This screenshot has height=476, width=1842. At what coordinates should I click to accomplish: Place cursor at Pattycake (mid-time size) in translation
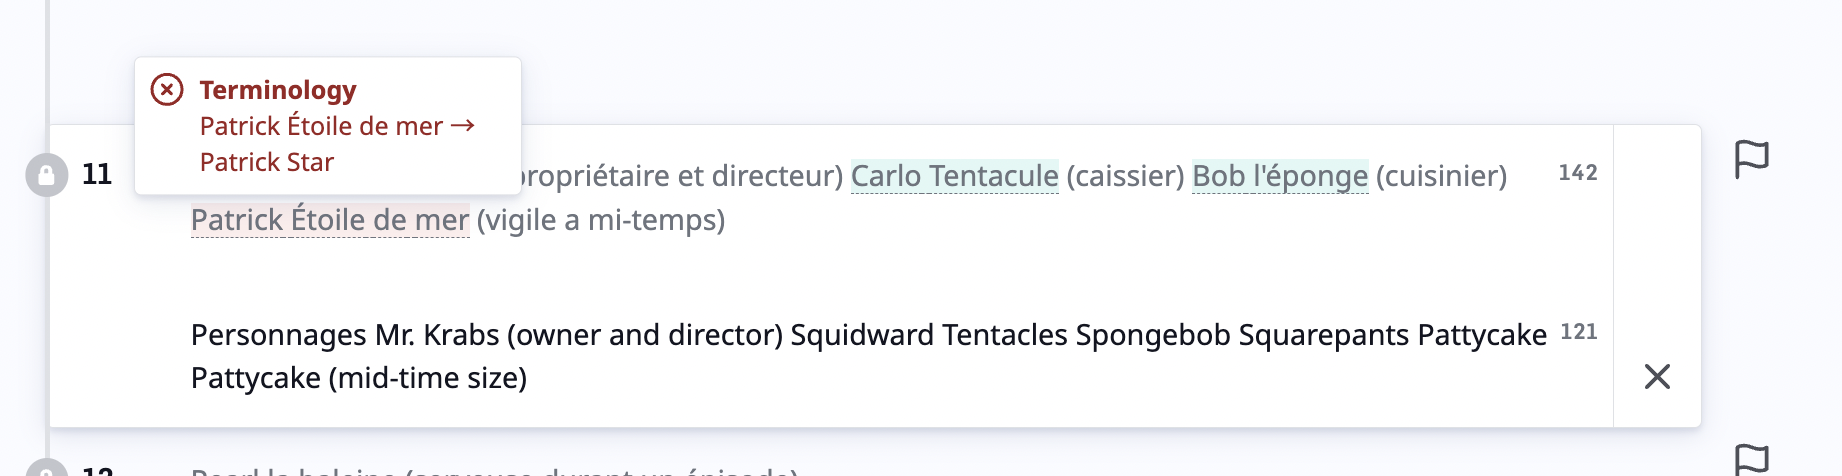point(359,378)
